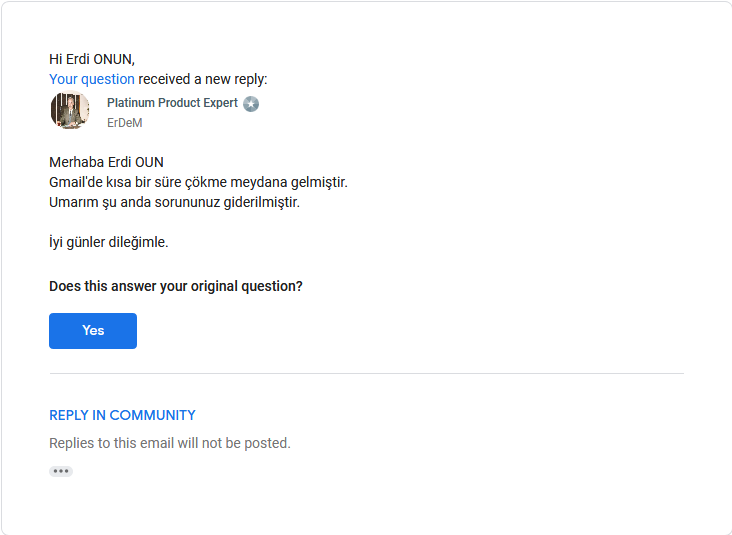Viewport: 732px width, 535px height.
Task: Click the horizontal divider below Yes button
Action: point(366,373)
